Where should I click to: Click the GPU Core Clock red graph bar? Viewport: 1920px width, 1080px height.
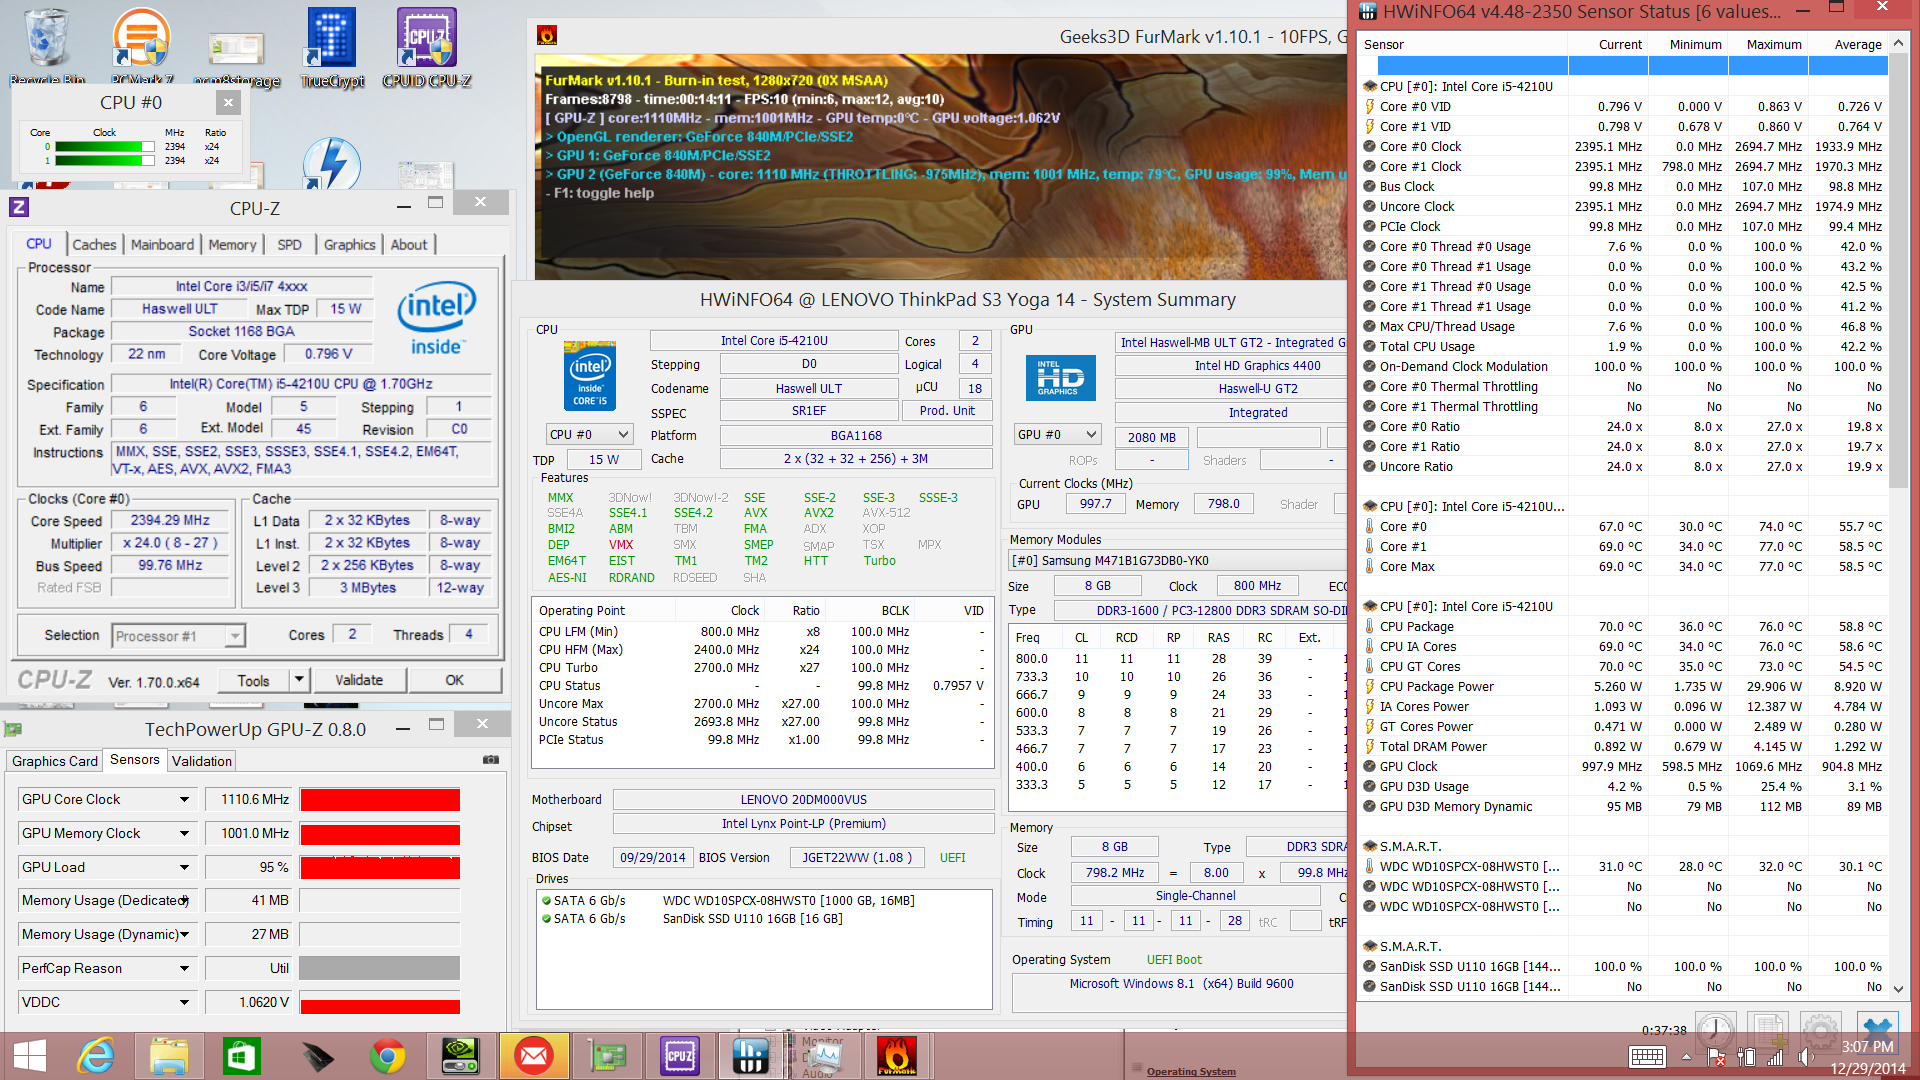380,800
